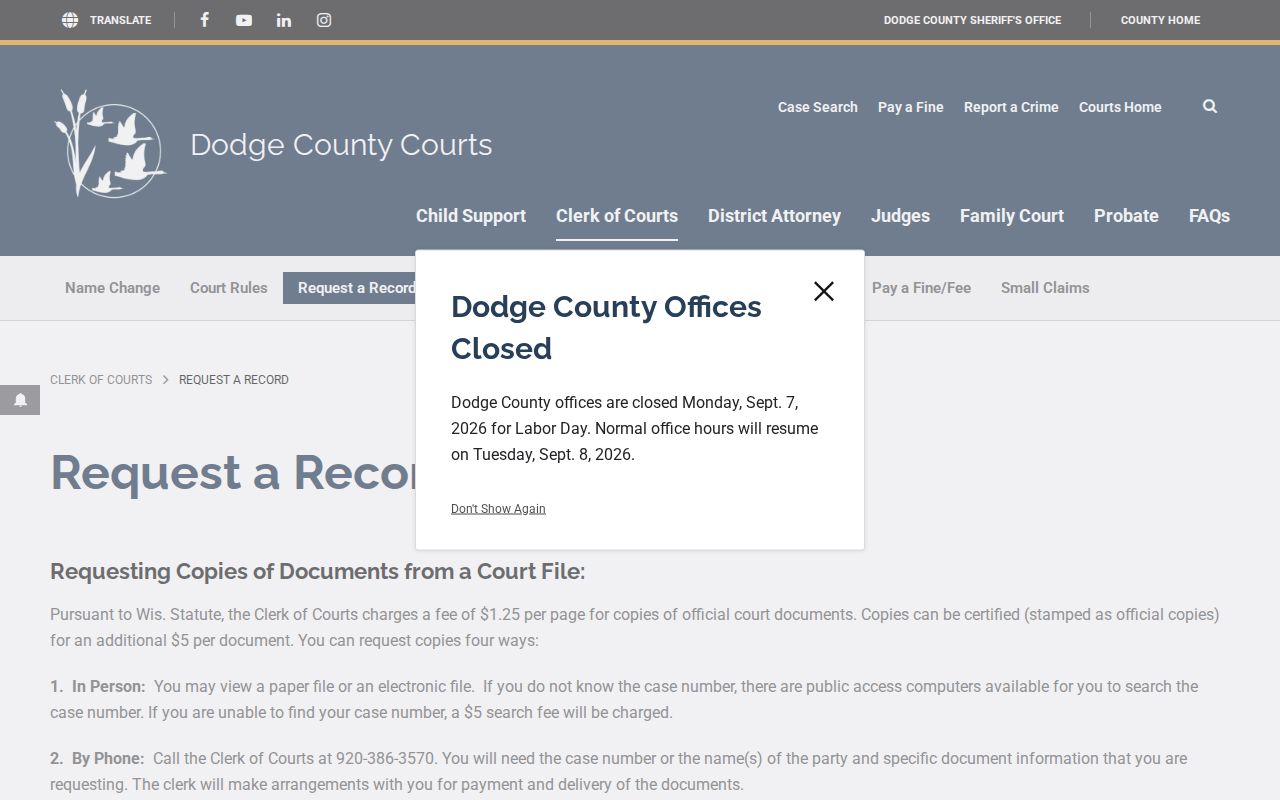This screenshot has height=800, width=1280.
Task: Go to the FAQs page
Action: point(1209,216)
